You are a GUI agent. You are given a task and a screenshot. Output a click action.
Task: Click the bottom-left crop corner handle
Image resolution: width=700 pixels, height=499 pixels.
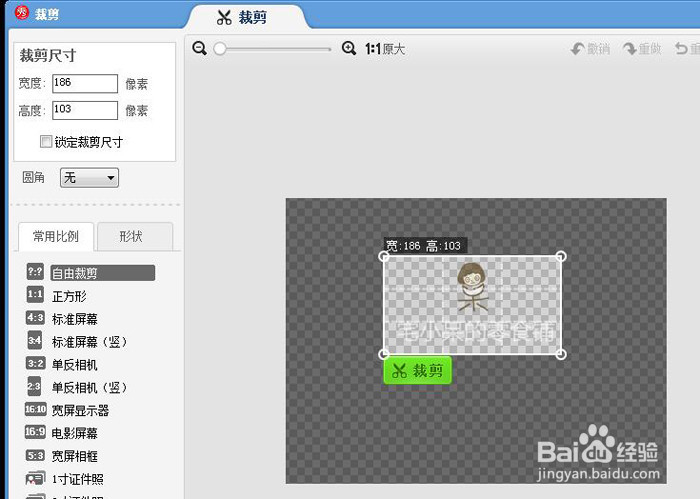click(x=383, y=354)
